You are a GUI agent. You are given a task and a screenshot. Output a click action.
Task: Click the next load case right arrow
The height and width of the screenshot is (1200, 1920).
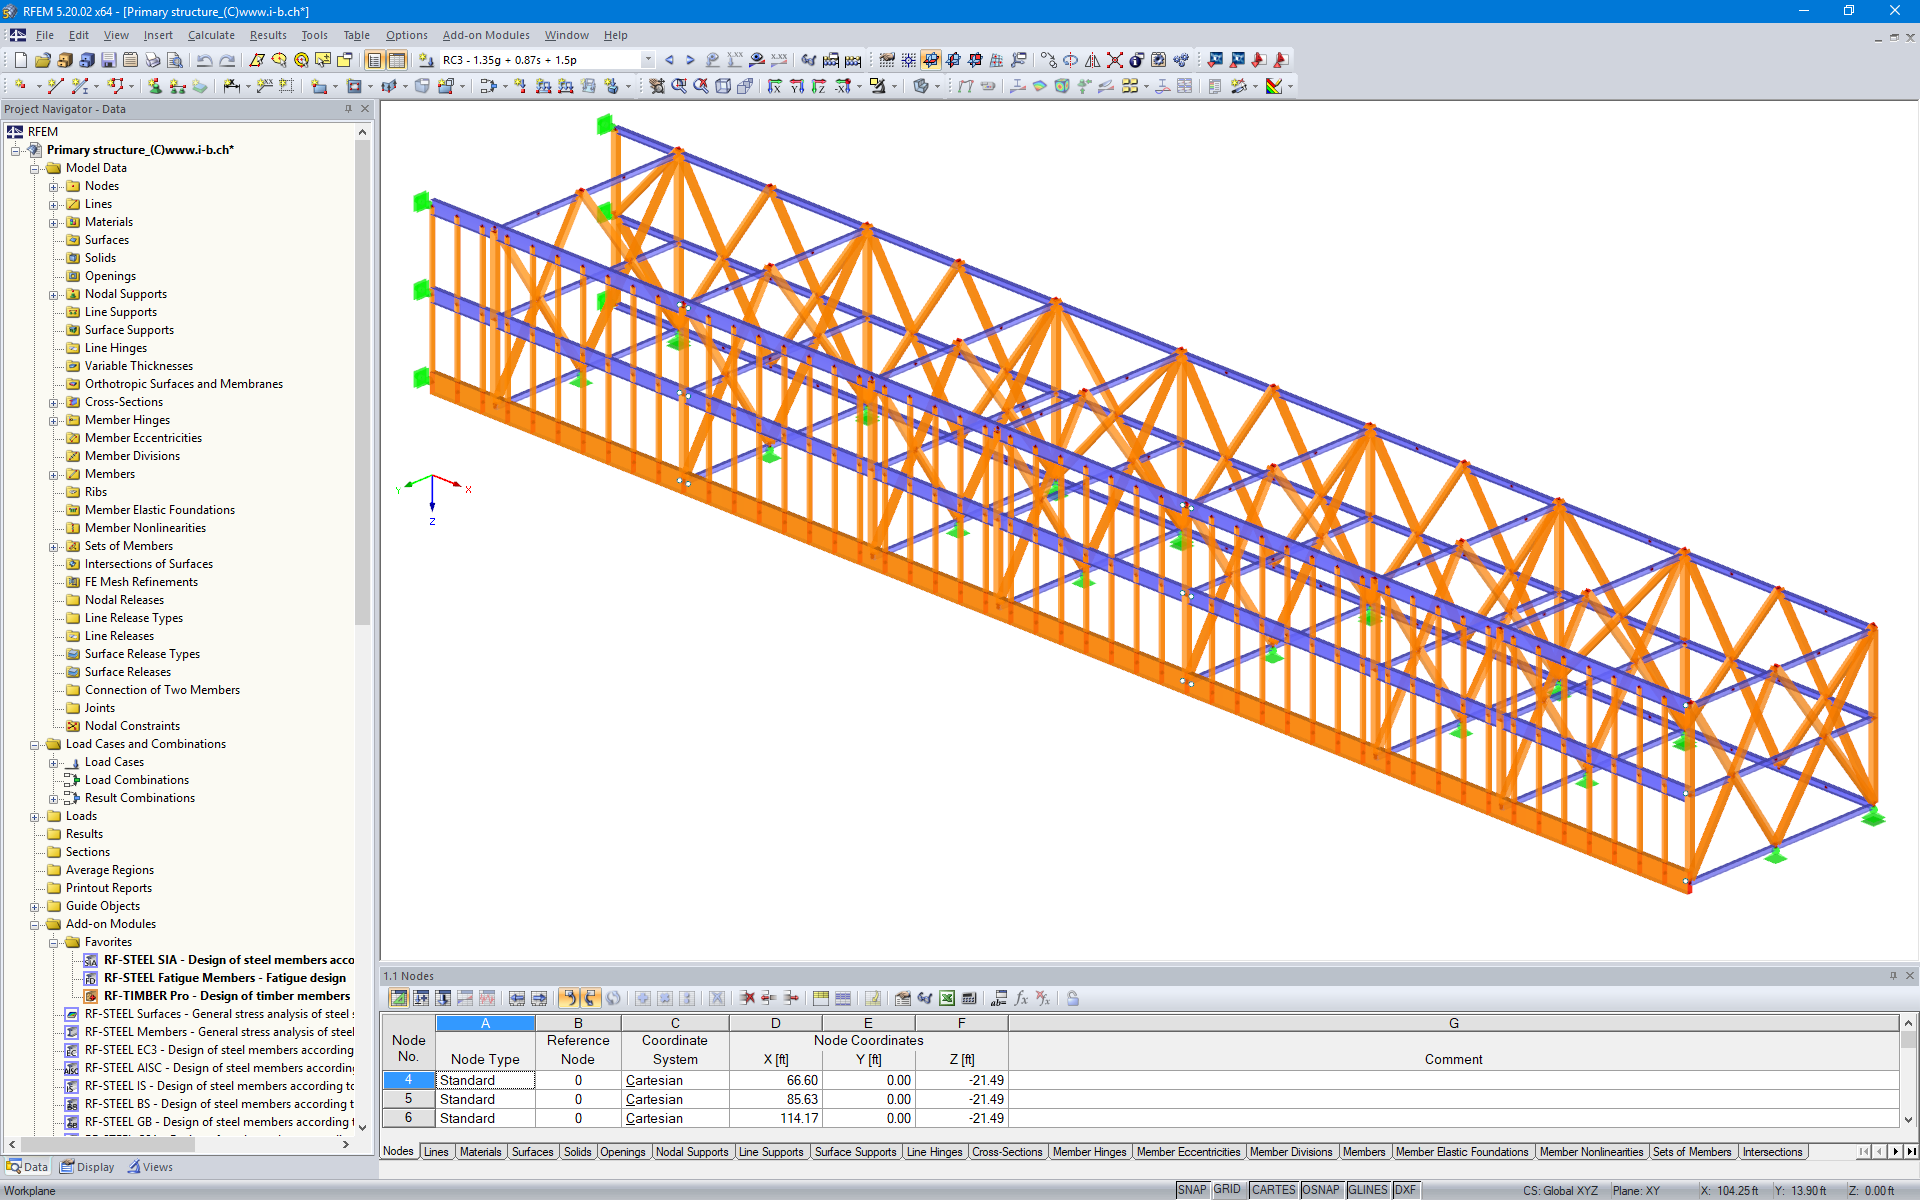(x=690, y=60)
